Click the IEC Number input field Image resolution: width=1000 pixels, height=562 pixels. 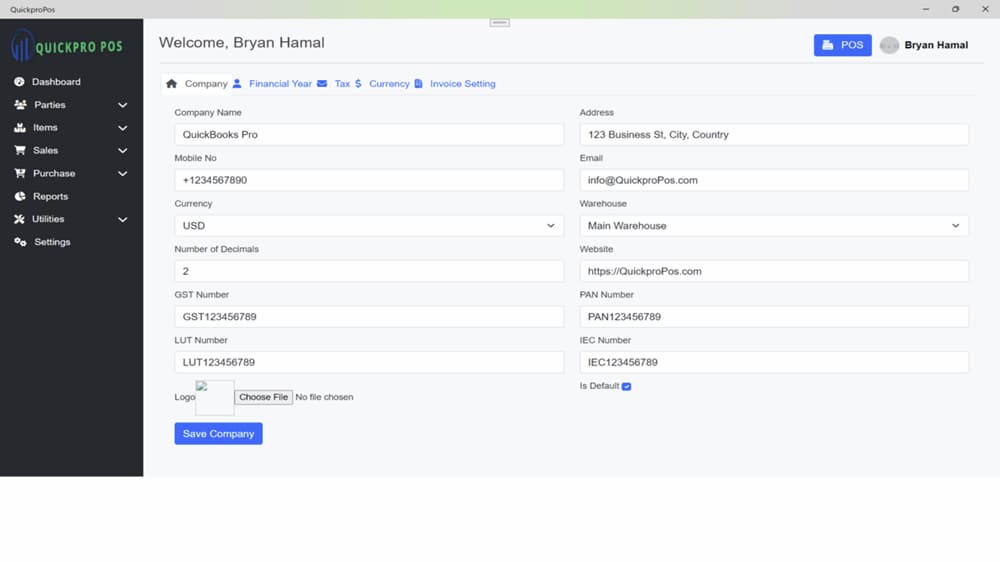pos(774,362)
